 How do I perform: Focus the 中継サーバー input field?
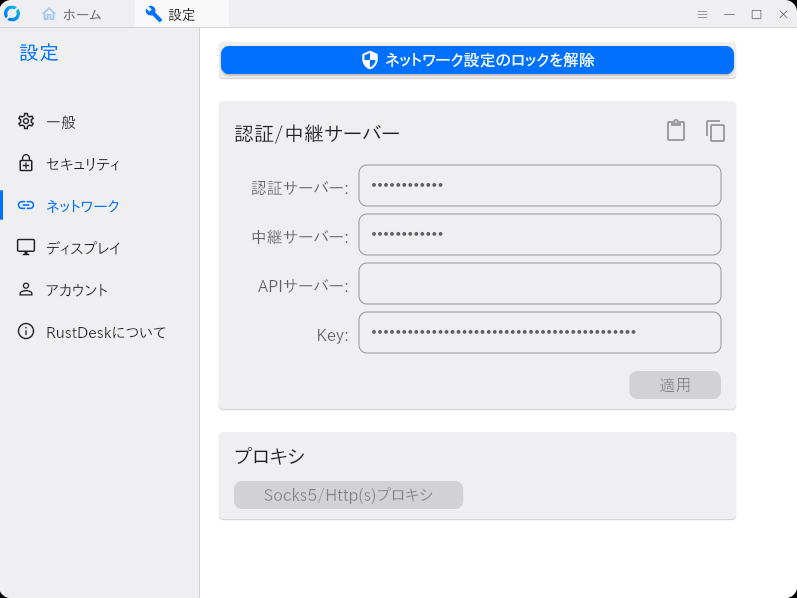(x=540, y=234)
